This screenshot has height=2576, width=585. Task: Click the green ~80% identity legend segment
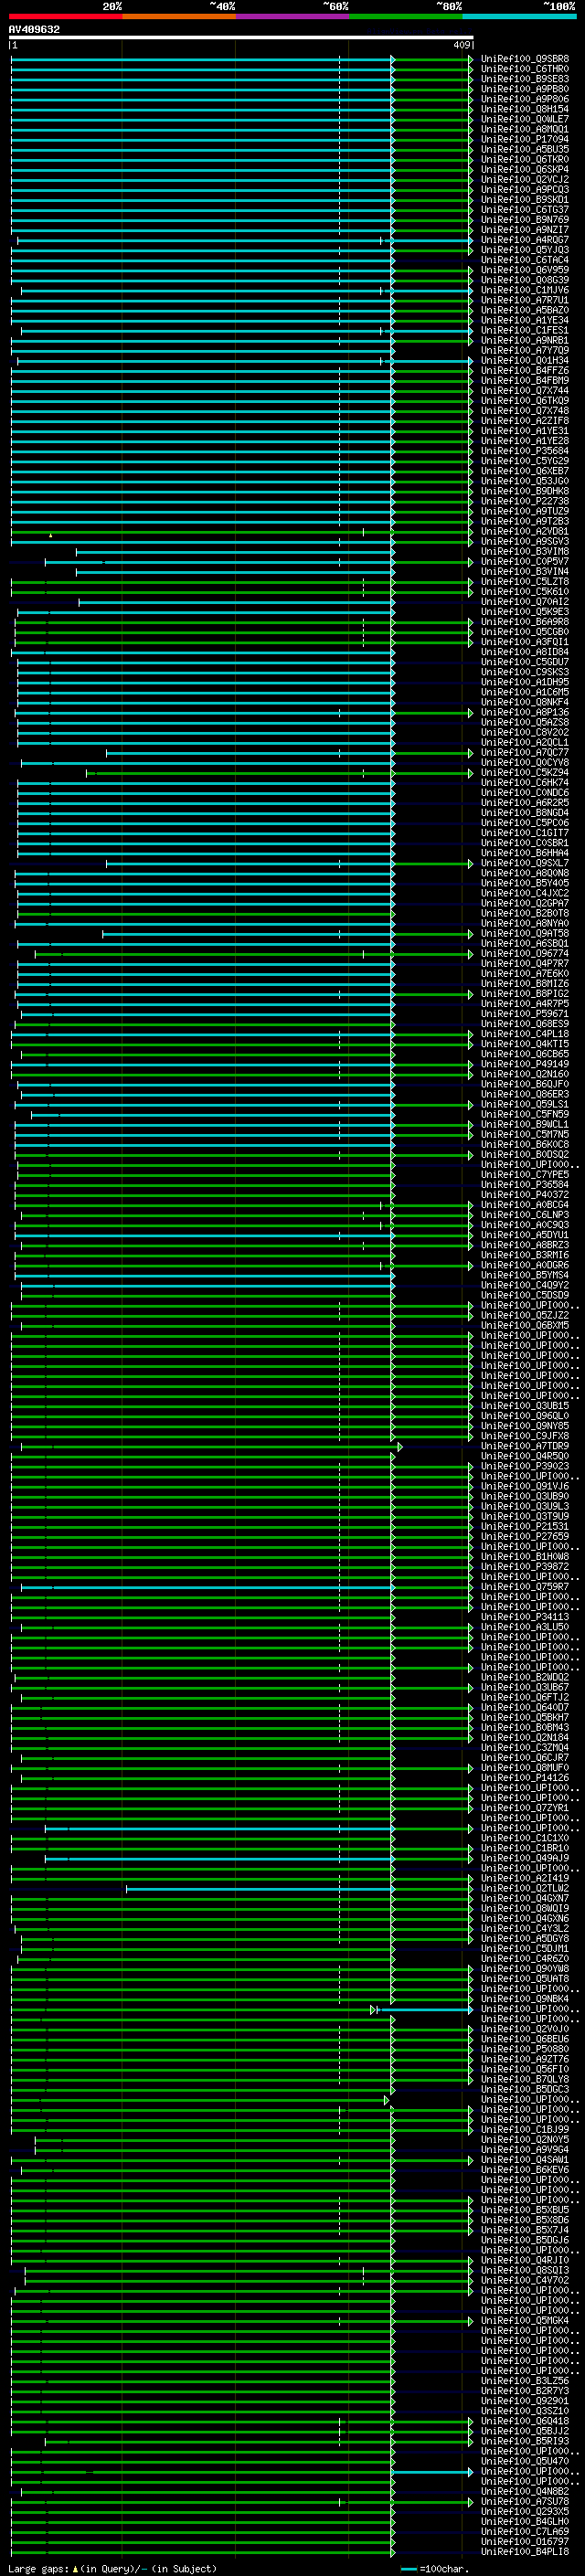406,16
